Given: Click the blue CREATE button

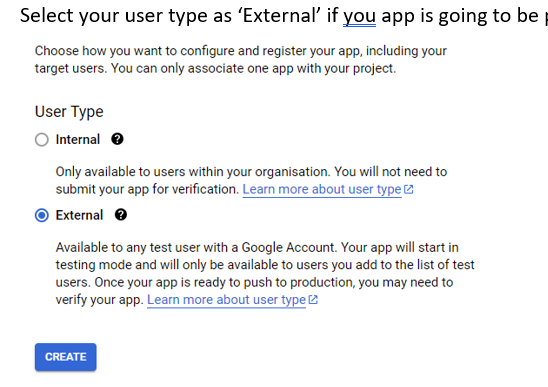Looking at the screenshot, I should (x=66, y=357).
